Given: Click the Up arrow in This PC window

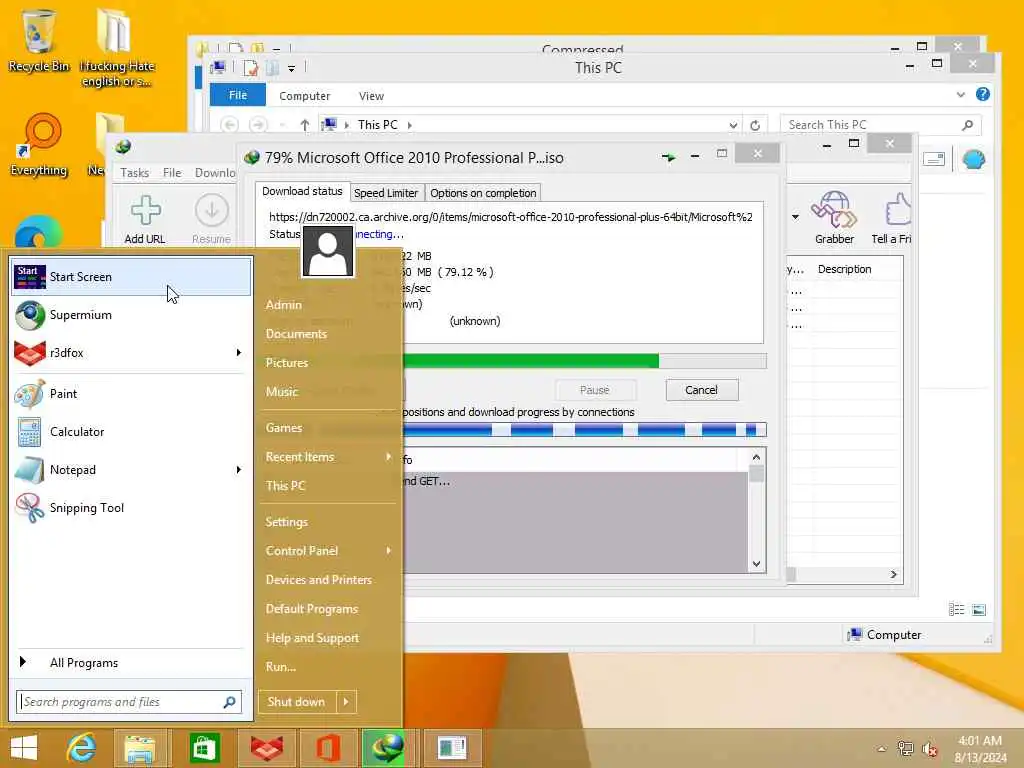Looking at the screenshot, I should [x=304, y=125].
